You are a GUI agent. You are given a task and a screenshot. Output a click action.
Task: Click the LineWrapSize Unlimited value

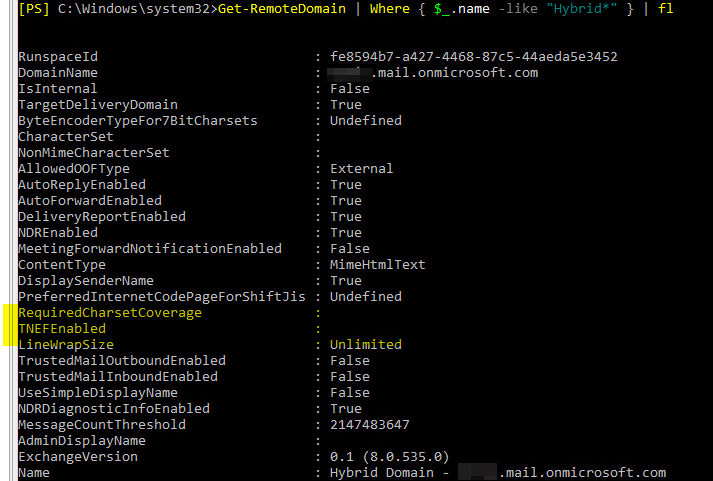coord(365,345)
